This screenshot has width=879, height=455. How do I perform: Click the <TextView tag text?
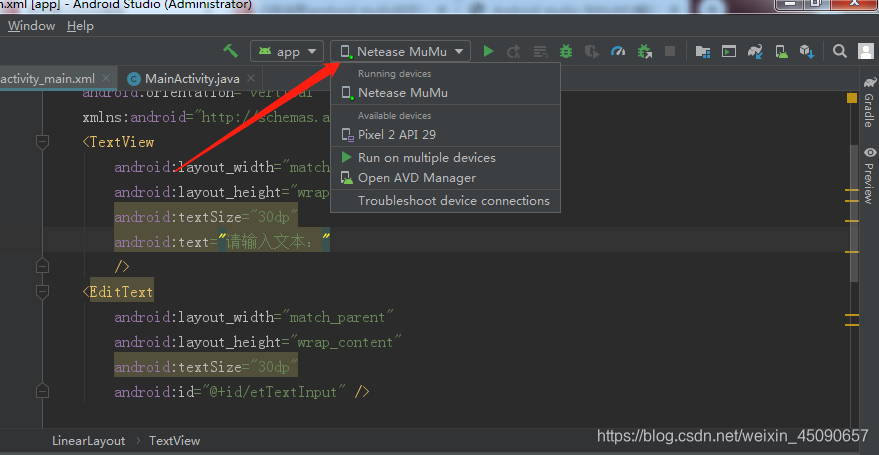click(118, 142)
